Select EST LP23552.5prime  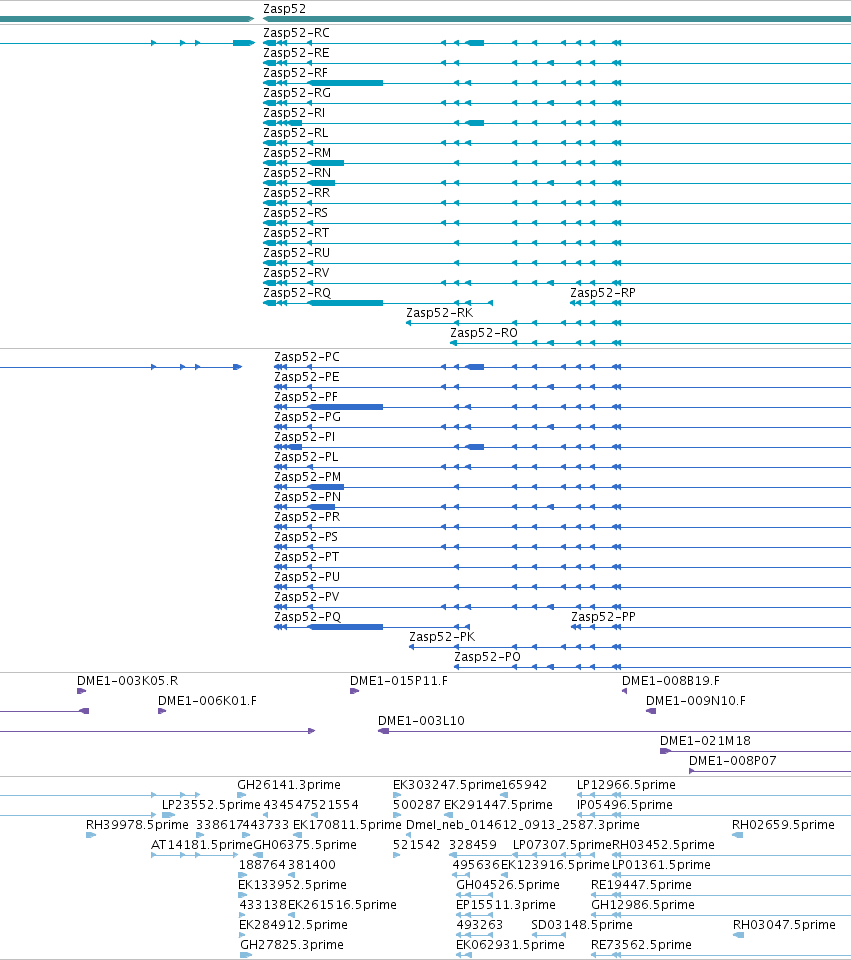pos(211,805)
